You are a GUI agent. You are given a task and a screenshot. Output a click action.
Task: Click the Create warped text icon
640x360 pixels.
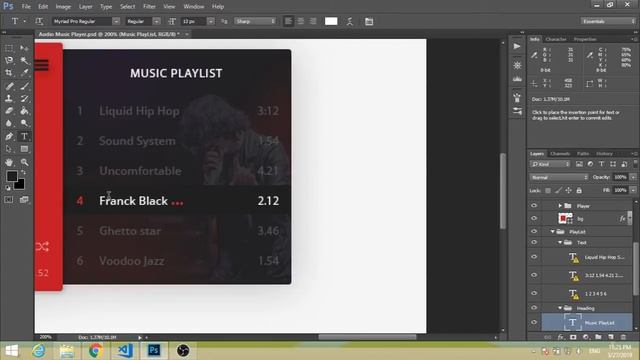click(350, 21)
